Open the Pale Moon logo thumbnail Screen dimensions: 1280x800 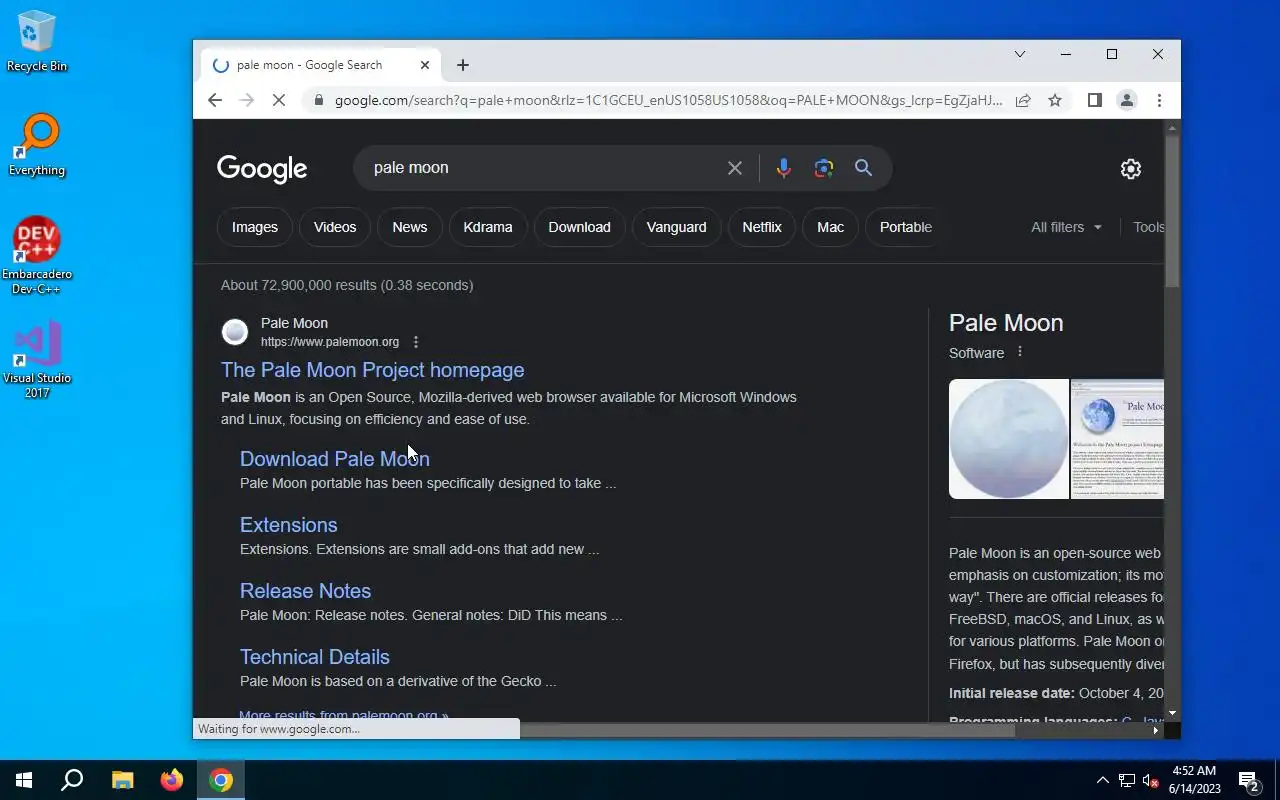pos(1008,439)
